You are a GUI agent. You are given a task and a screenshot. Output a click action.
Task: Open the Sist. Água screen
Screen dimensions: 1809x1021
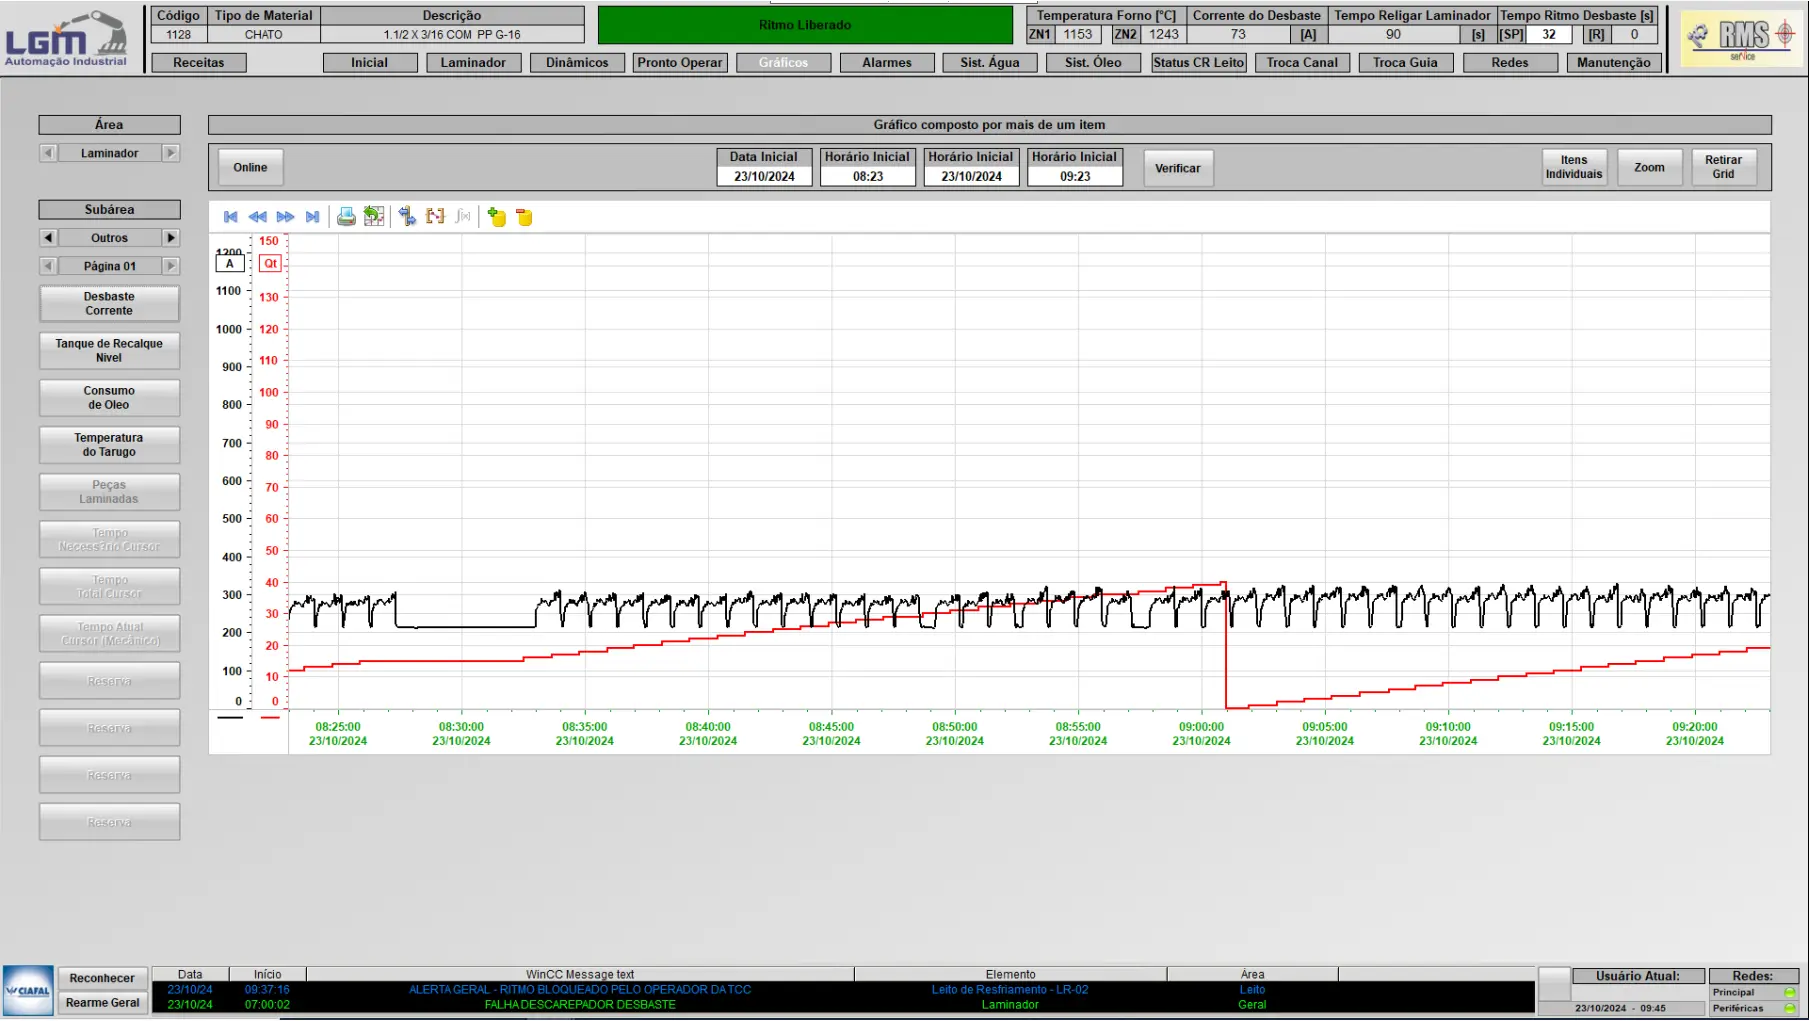pos(989,62)
